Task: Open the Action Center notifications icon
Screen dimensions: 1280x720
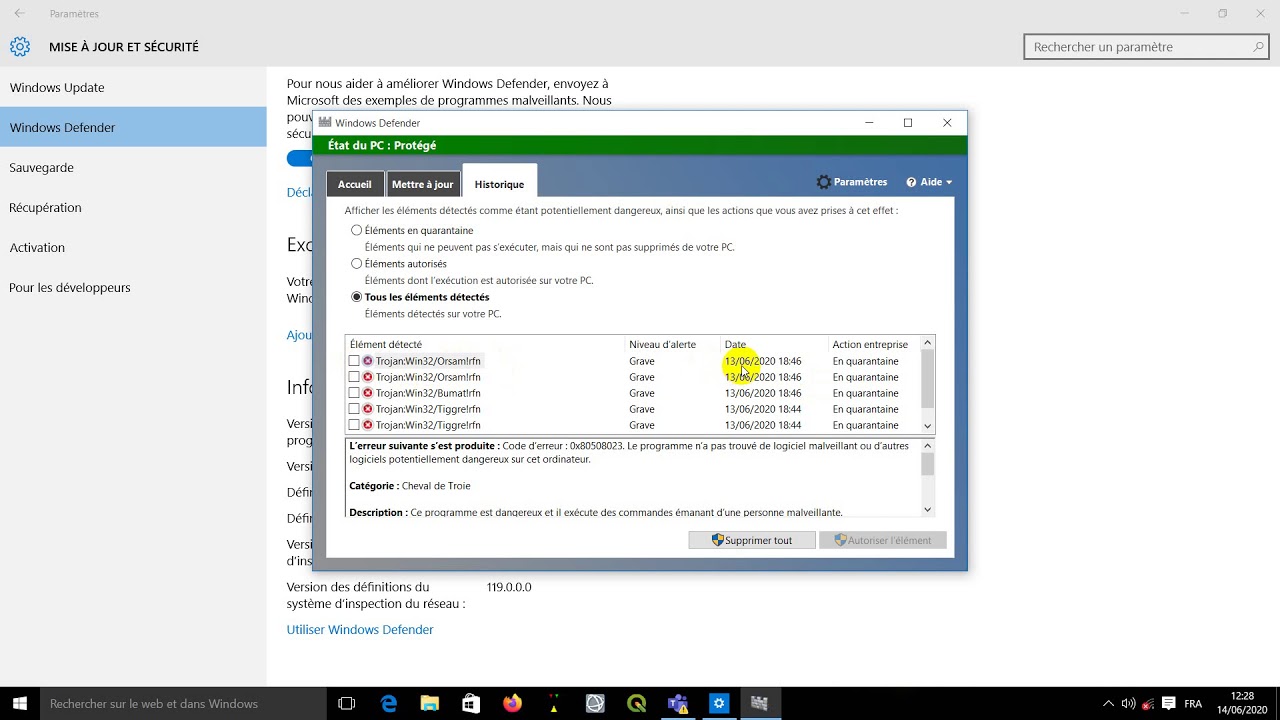Action: pyautogui.click(x=1168, y=704)
